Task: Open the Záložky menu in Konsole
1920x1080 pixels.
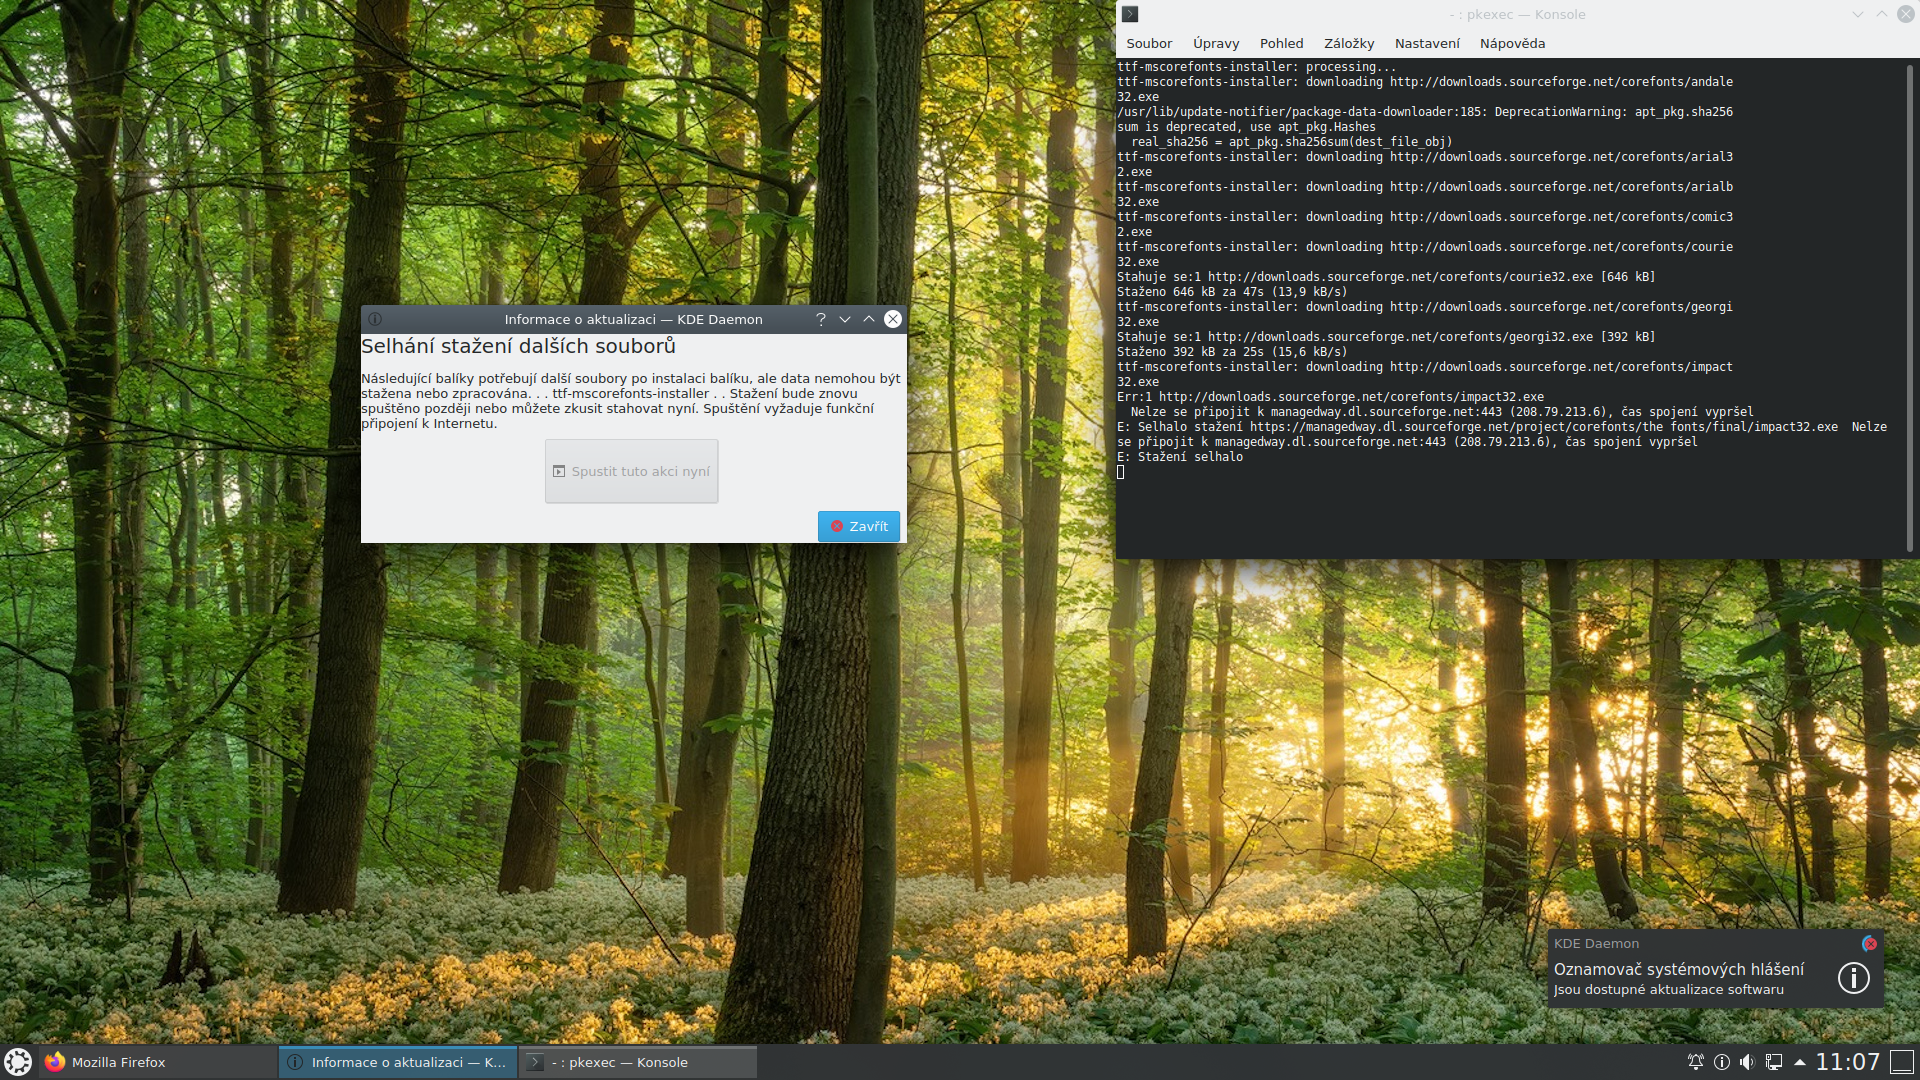Action: pos(1349,43)
